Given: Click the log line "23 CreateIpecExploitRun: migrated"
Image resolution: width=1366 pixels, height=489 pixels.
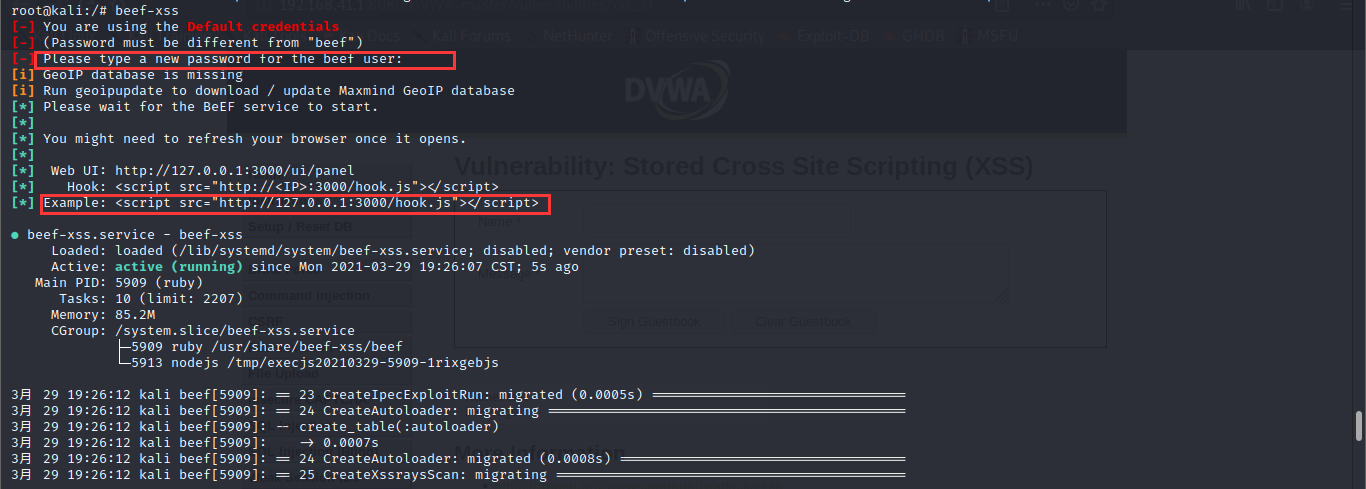Looking at the screenshot, I should pos(458,395).
